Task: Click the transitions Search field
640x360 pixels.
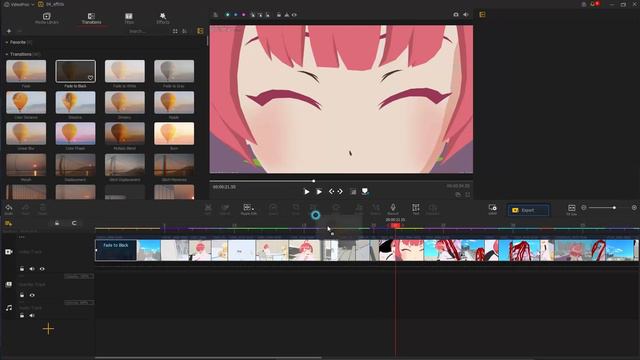Action: tap(137, 31)
